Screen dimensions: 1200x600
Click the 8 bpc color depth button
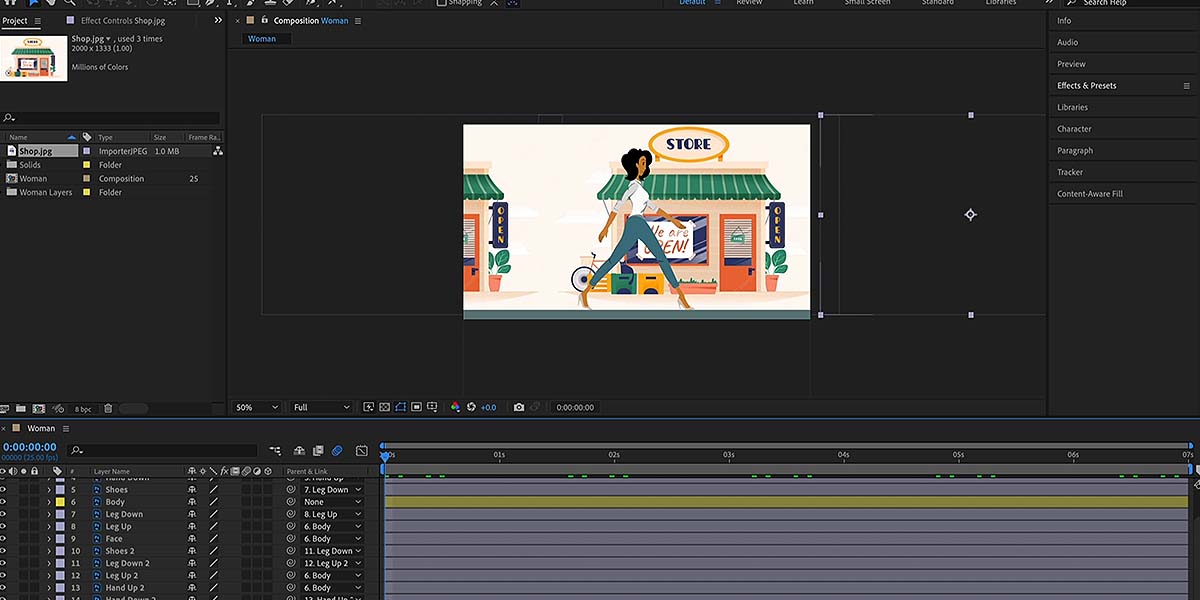(x=83, y=408)
